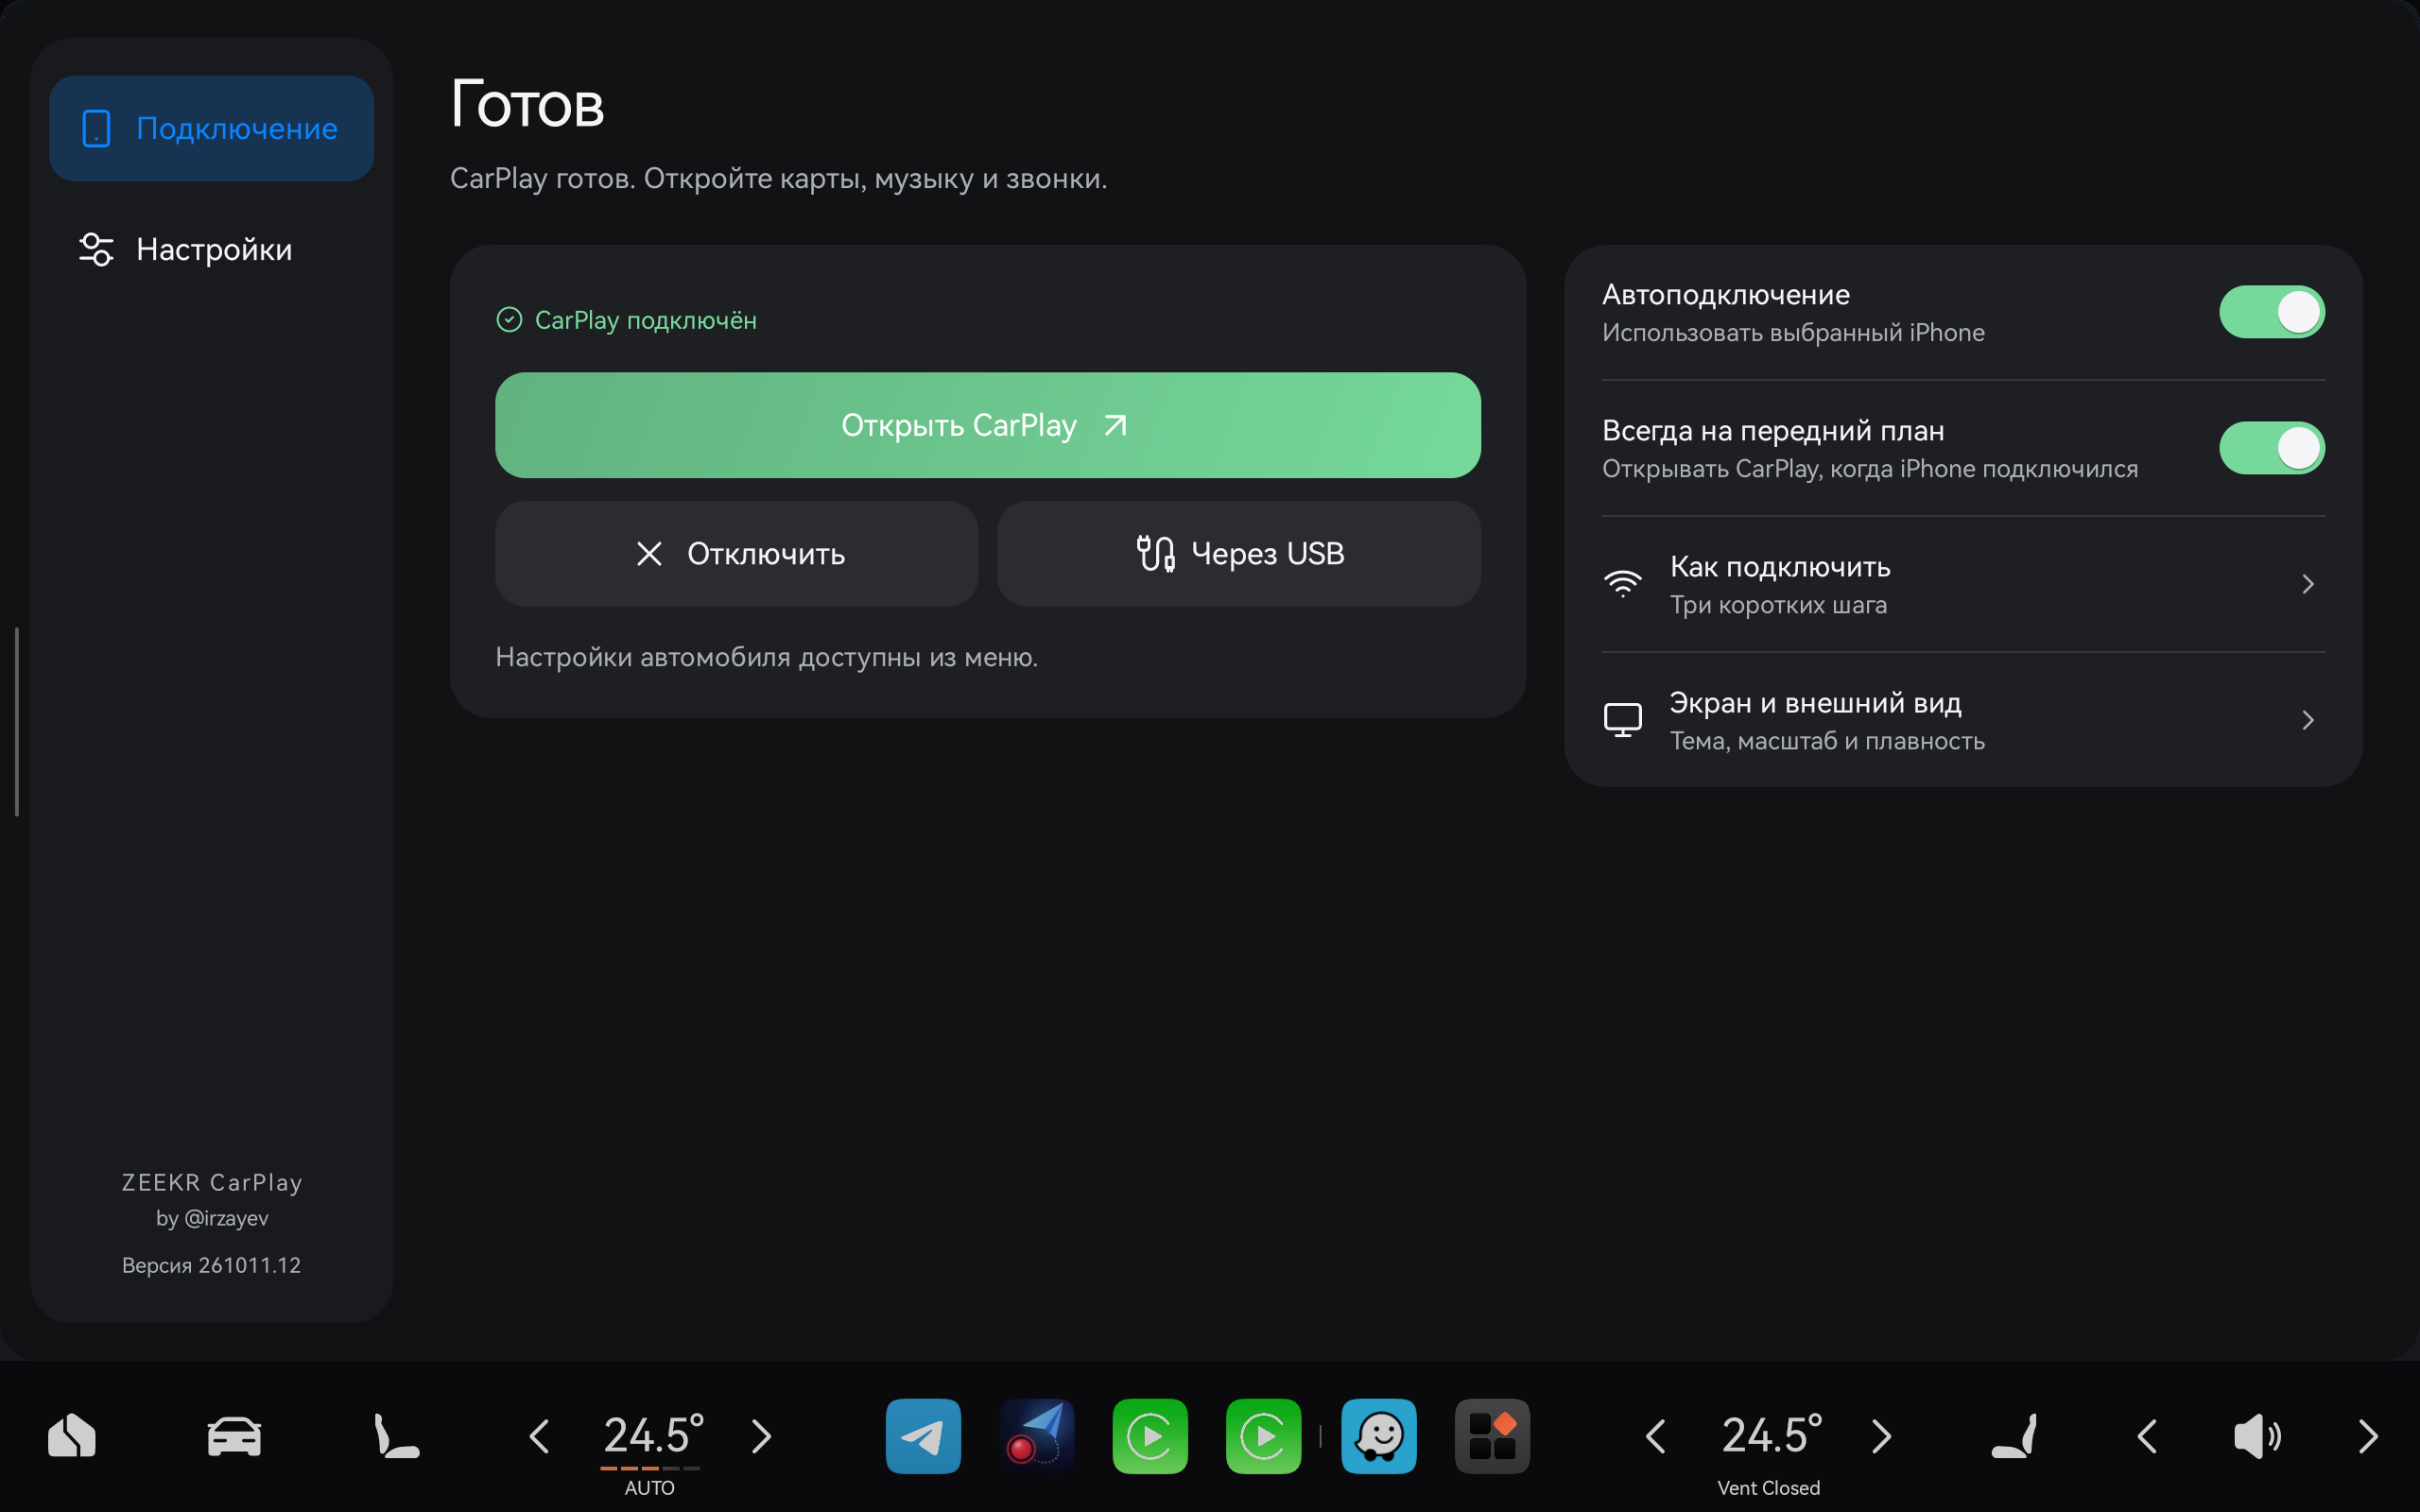Open the Настройки sidebar item
The height and width of the screenshot is (1512, 2420).
click(211, 249)
